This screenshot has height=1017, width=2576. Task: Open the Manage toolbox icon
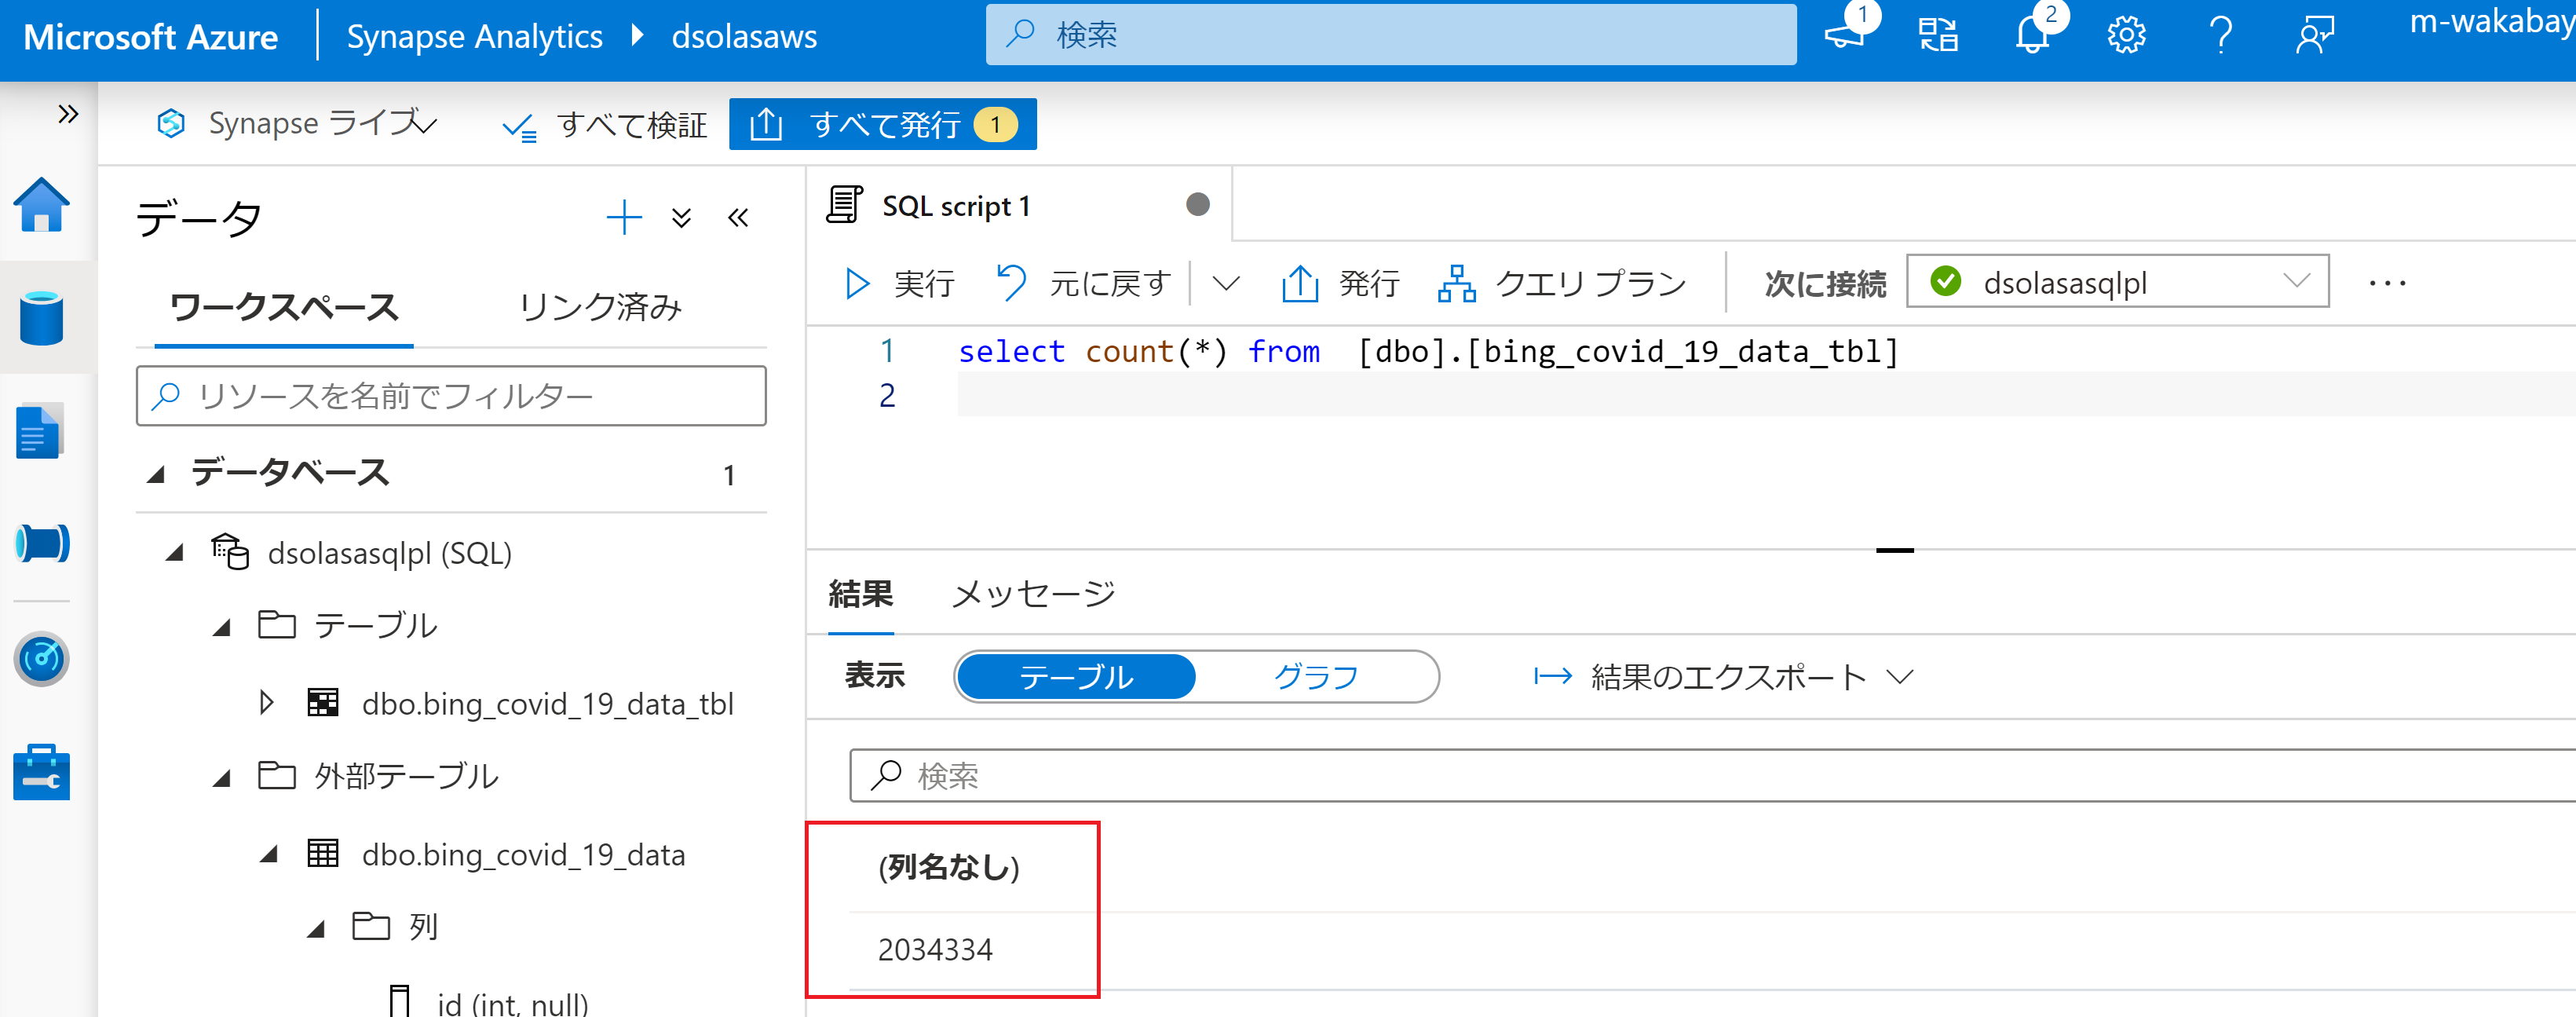[x=41, y=773]
